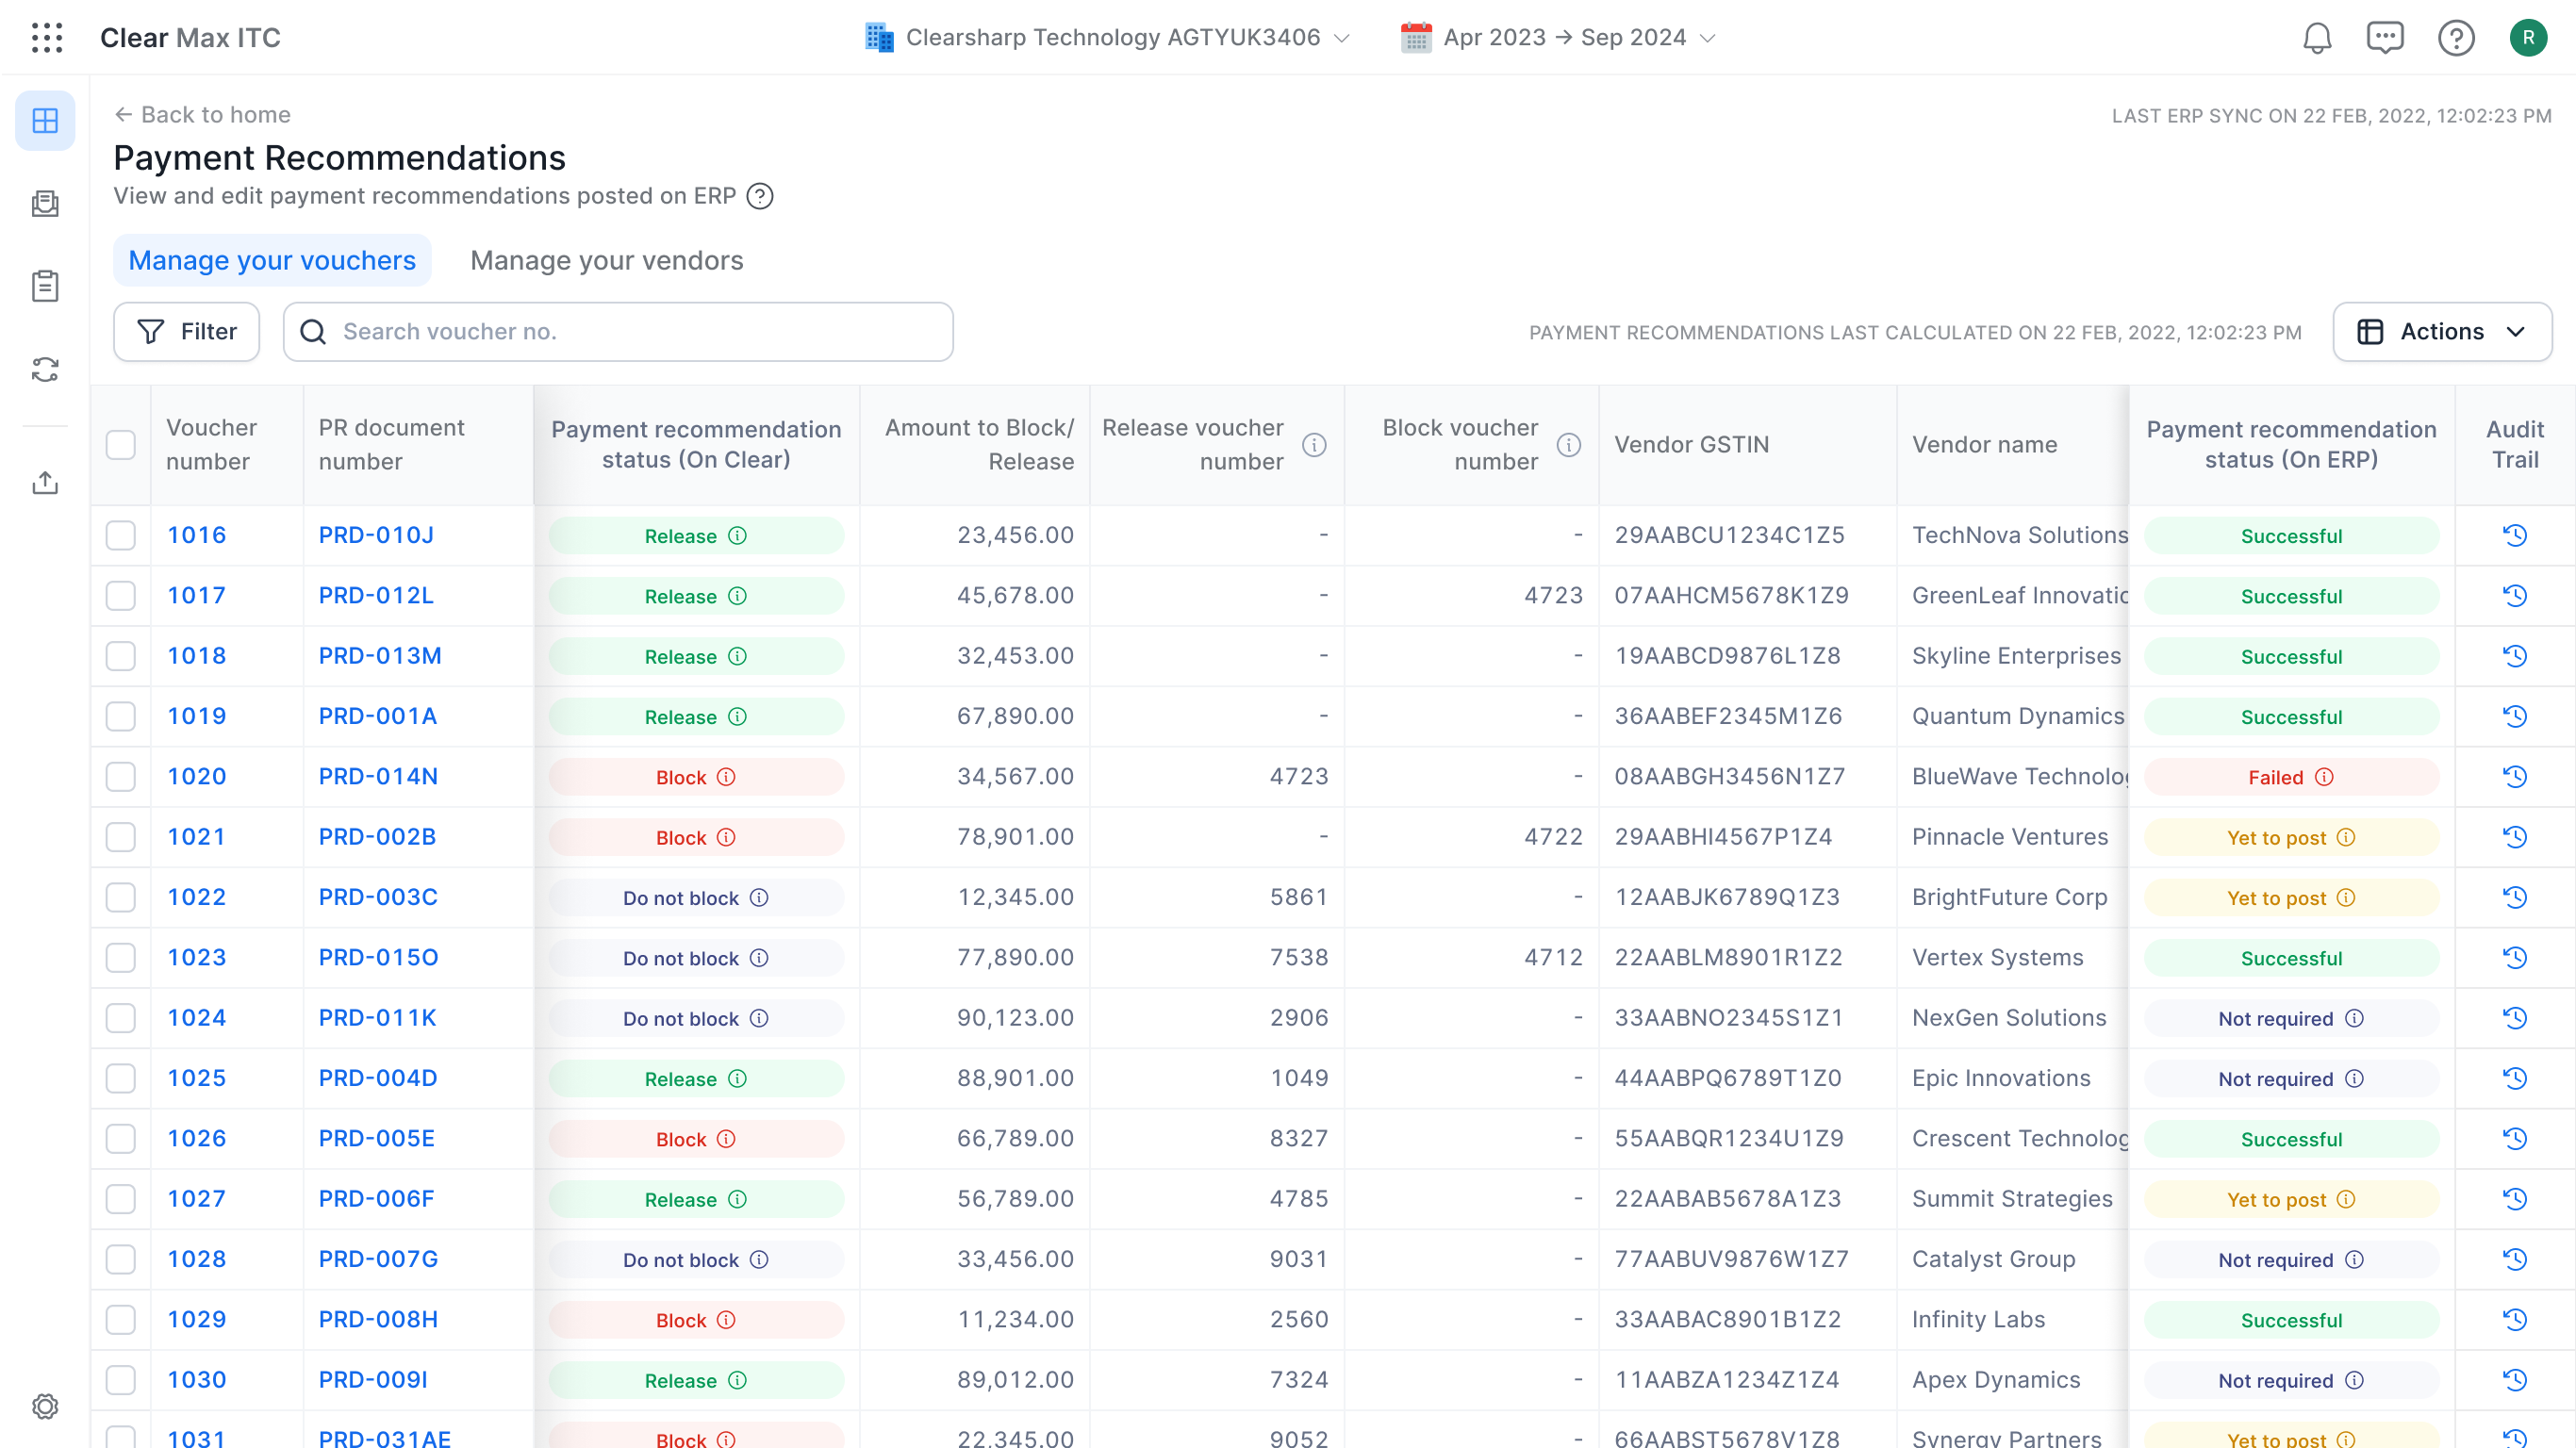Open the chat messages icon
The width and height of the screenshot is (2576, 1448).
tap(2385, 38)
